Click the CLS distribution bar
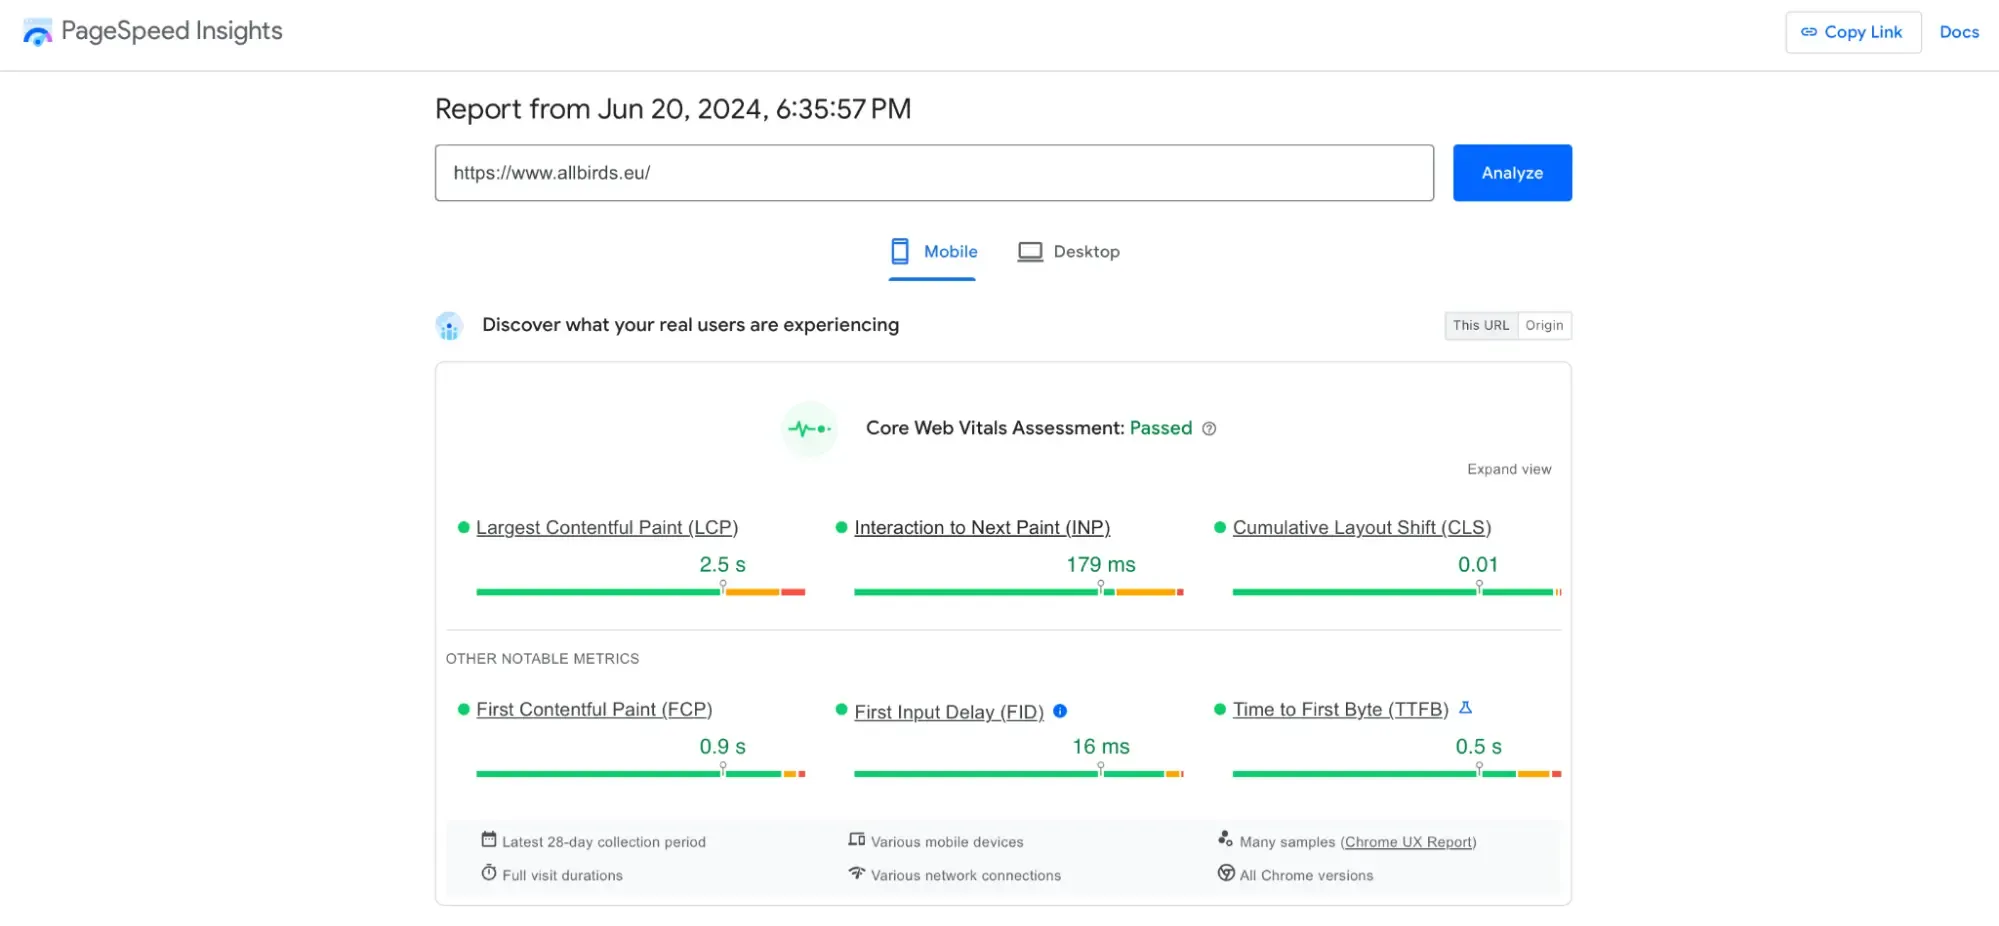Image resolution: width=1999 pixels, height=926 pixels. tap(1397, 592)
